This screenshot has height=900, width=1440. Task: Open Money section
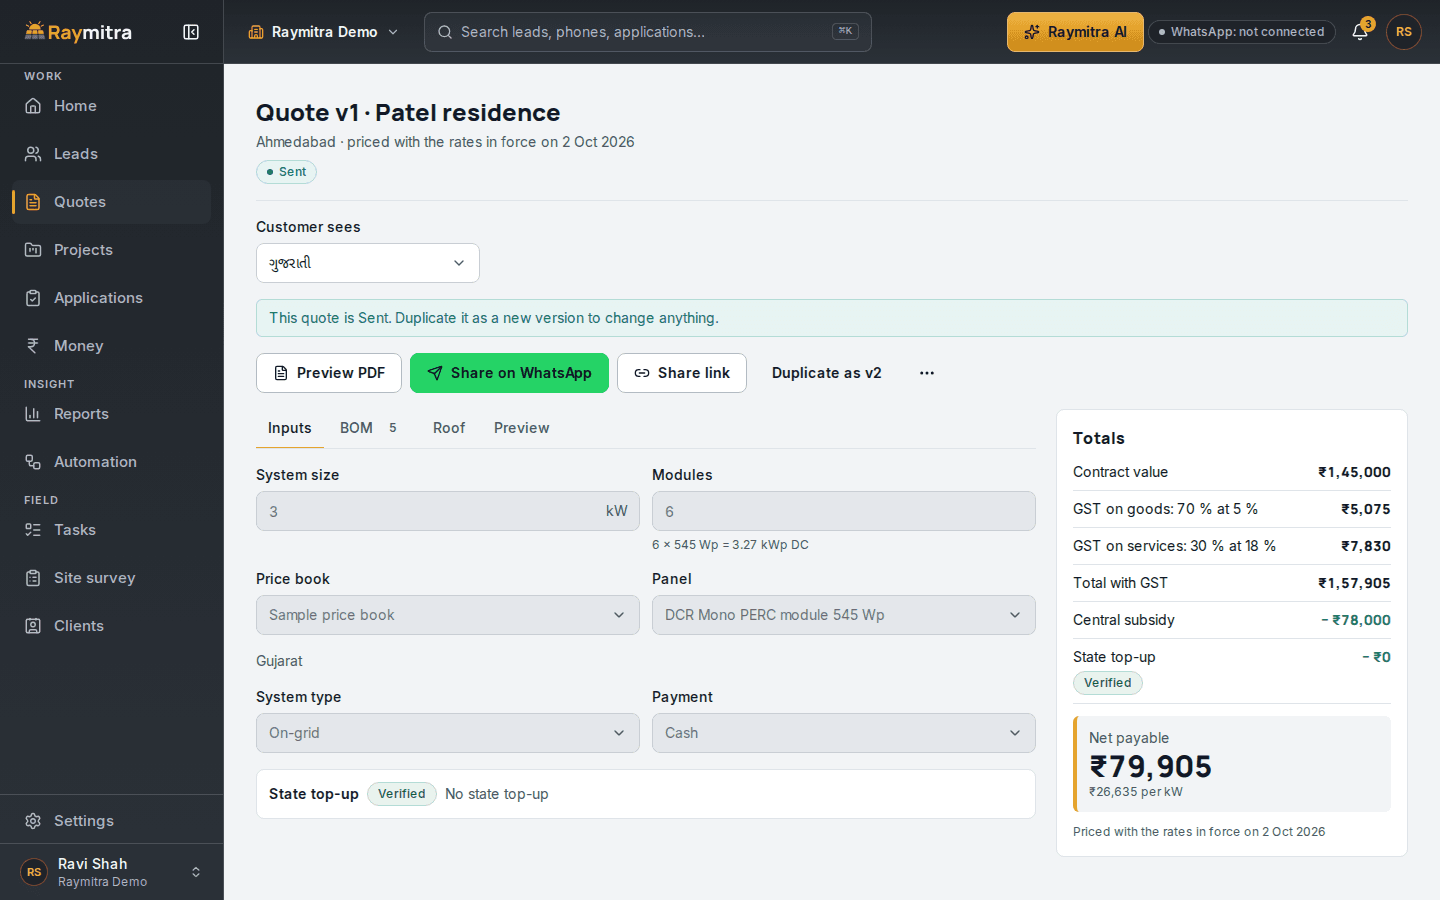point(112,346)
